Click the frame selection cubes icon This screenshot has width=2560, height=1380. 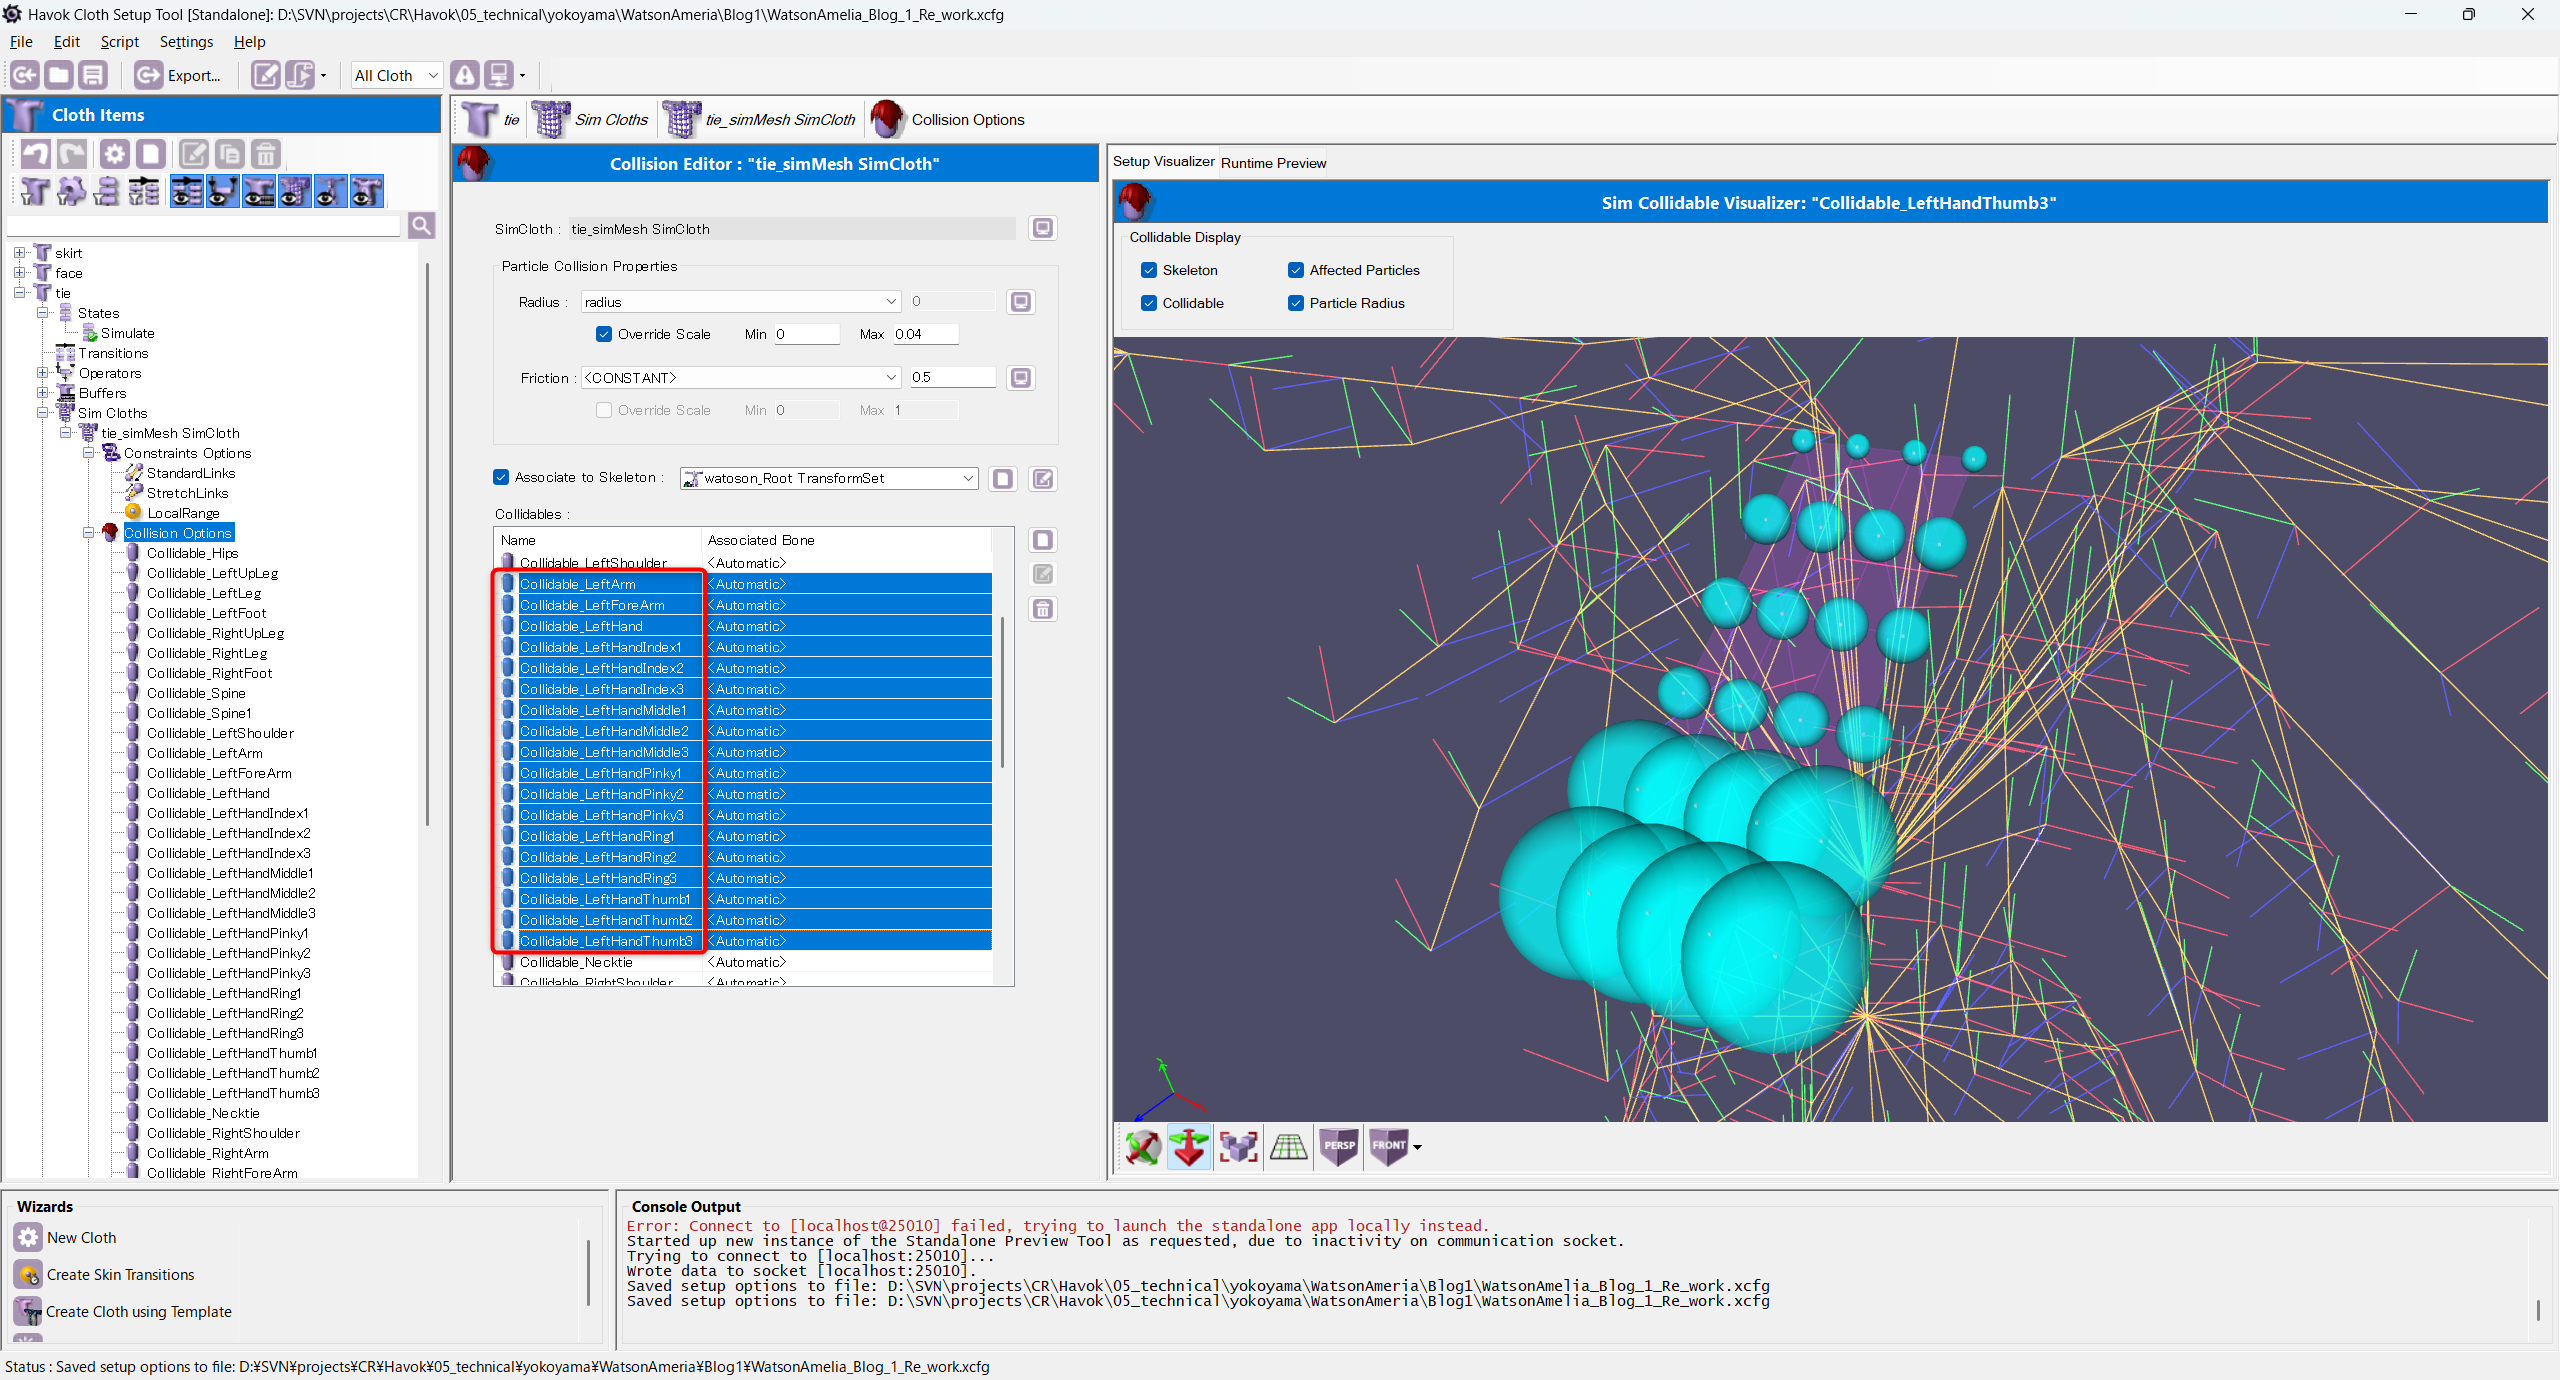pos(1238,1147)
